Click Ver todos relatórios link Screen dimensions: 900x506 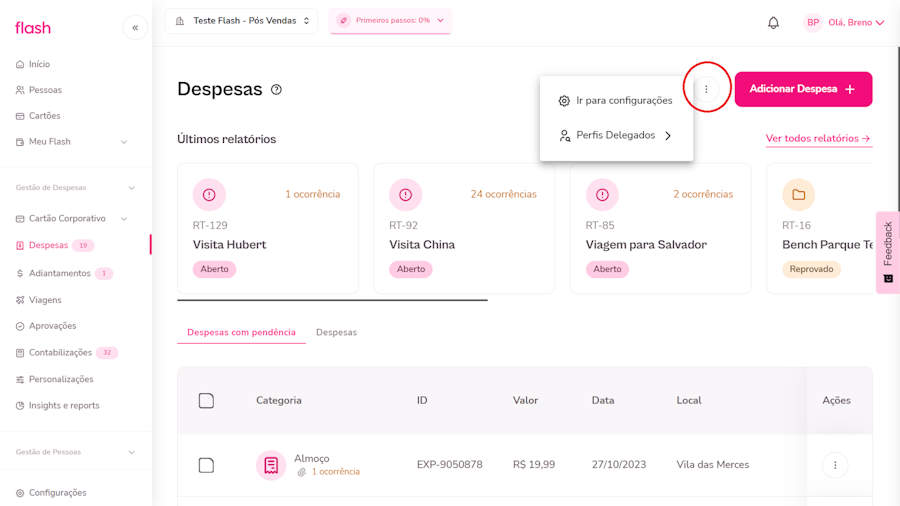(x=818, y=139)
